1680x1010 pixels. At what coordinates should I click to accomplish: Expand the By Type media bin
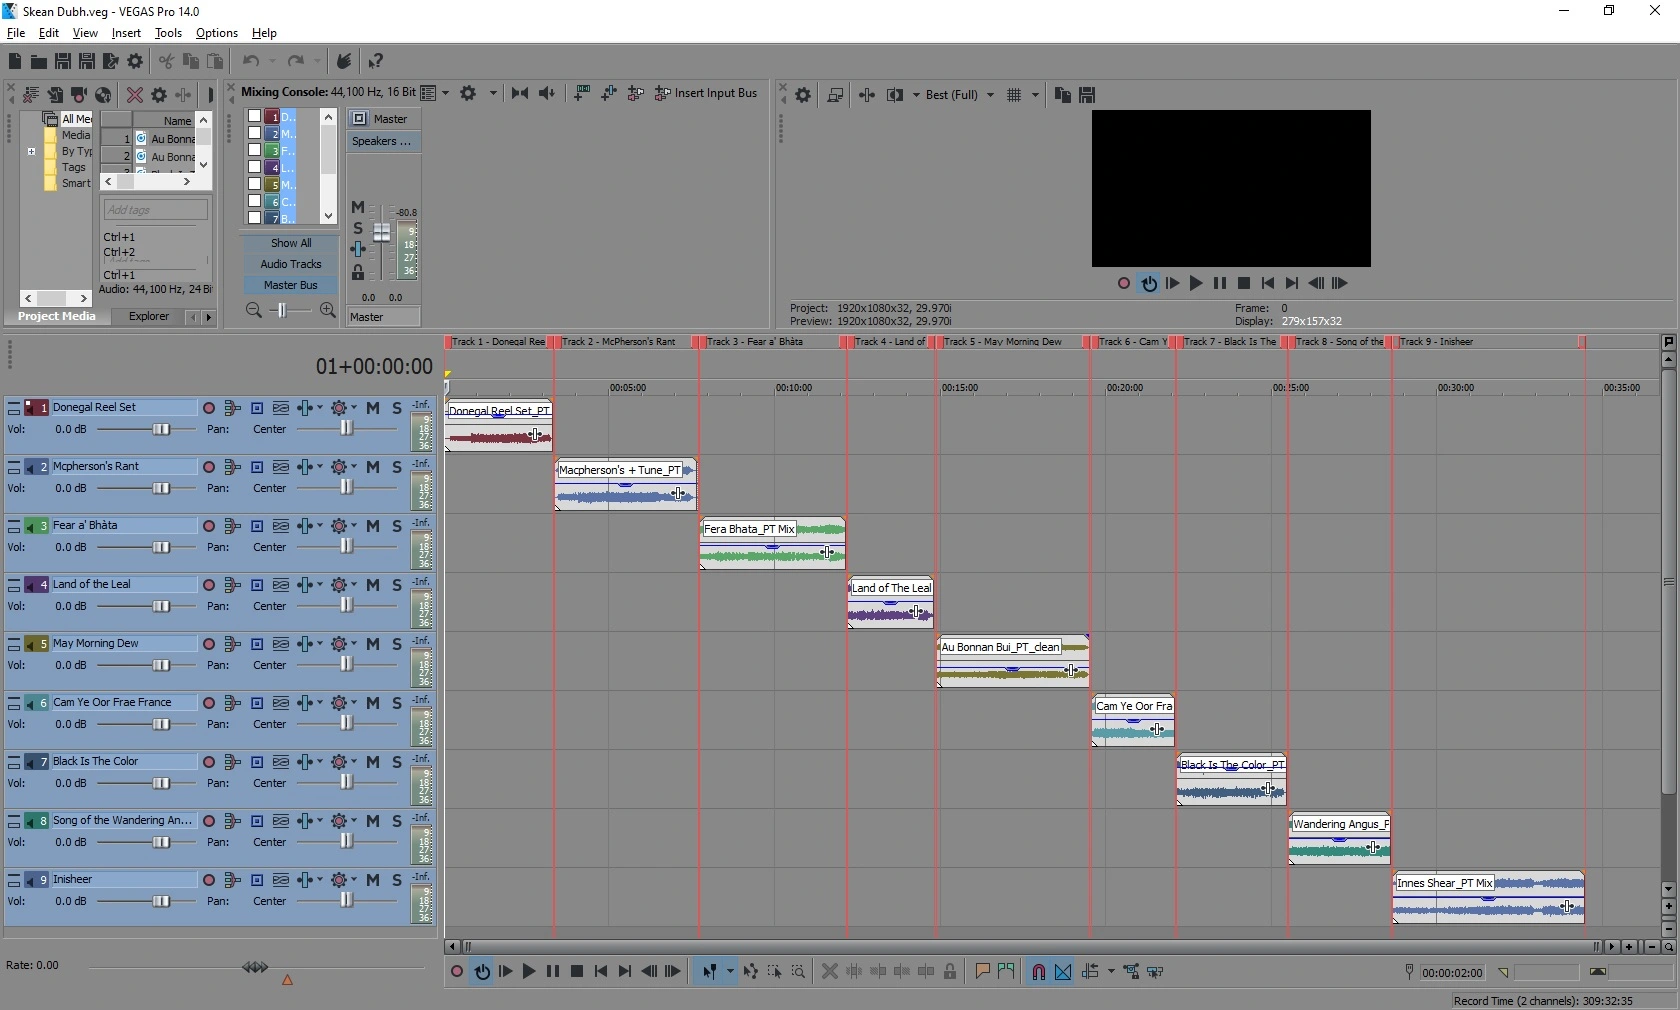point(32,152)
